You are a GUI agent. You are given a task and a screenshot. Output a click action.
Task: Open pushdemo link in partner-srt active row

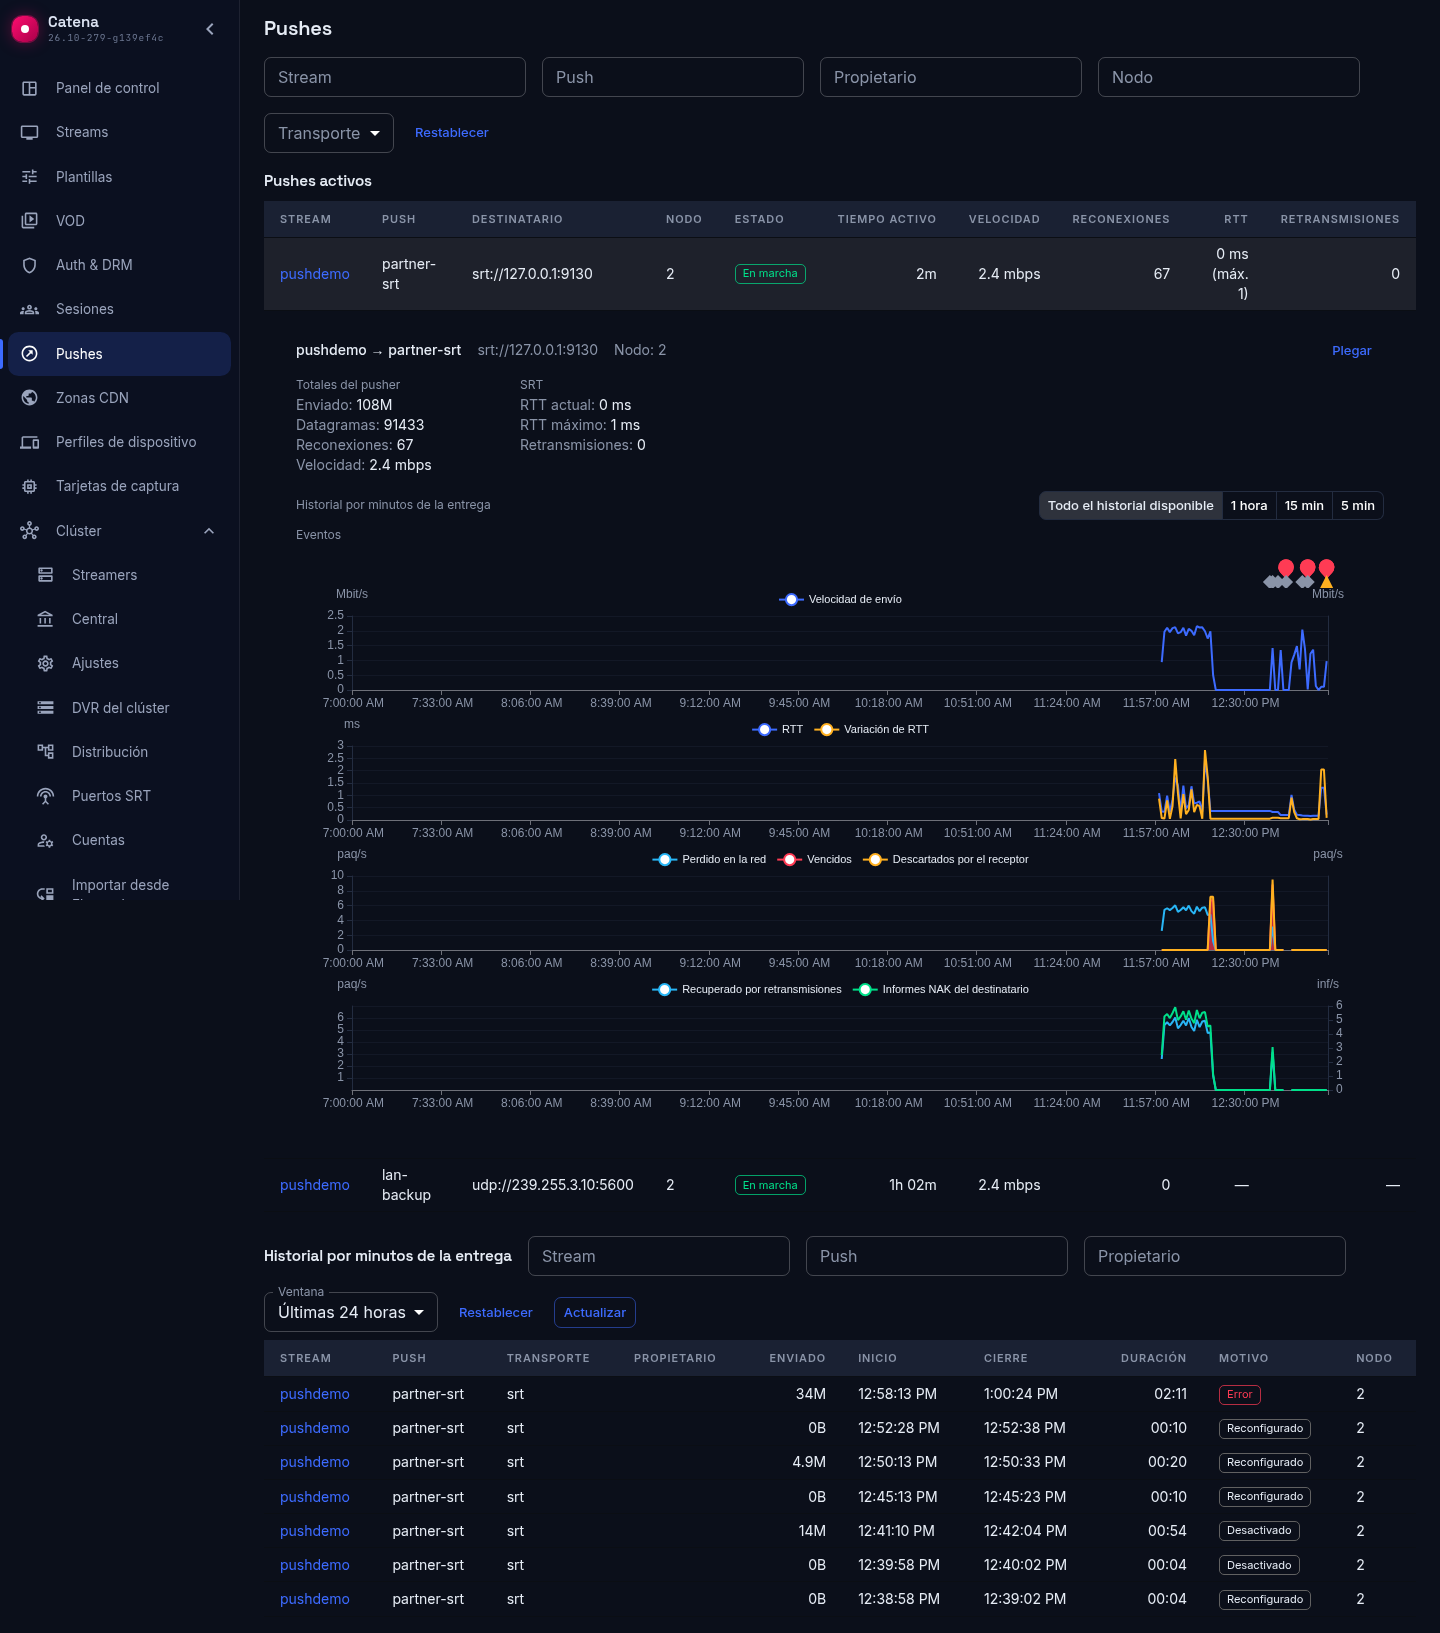(x=315, y=274)
